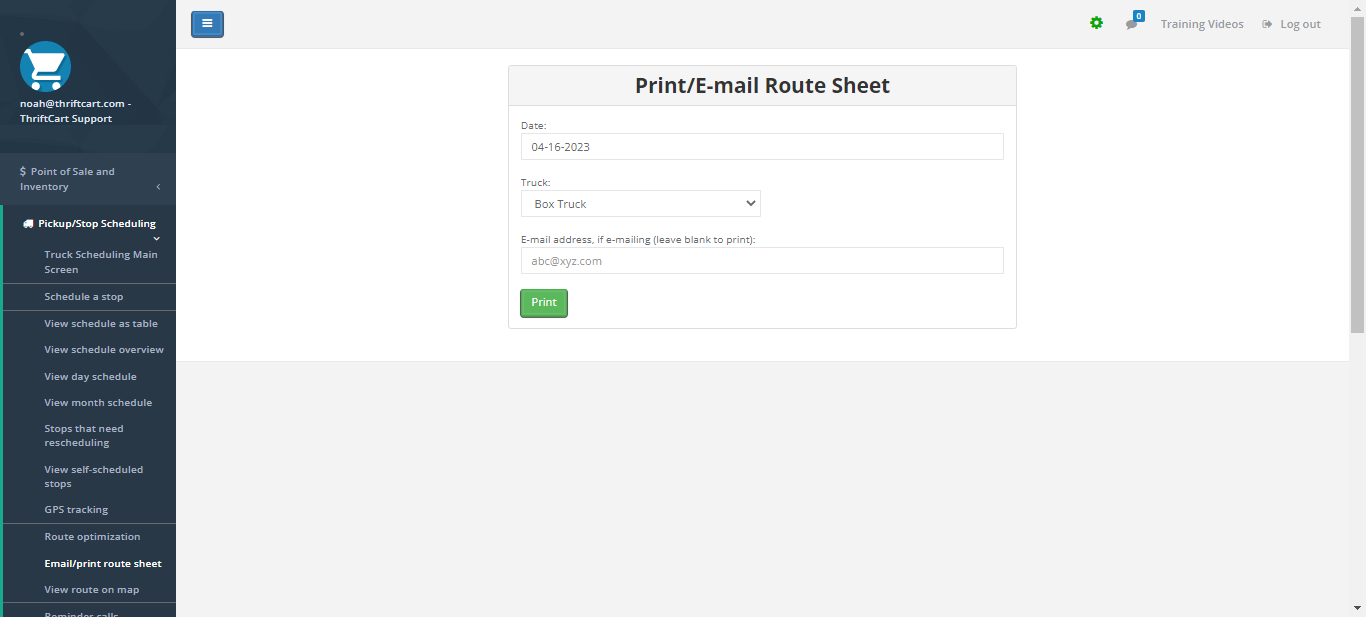The width and height of the screenshot is (1366, 617).
Task: Open the Truck dropdown showing Box Truck
Action: [640, 203]
